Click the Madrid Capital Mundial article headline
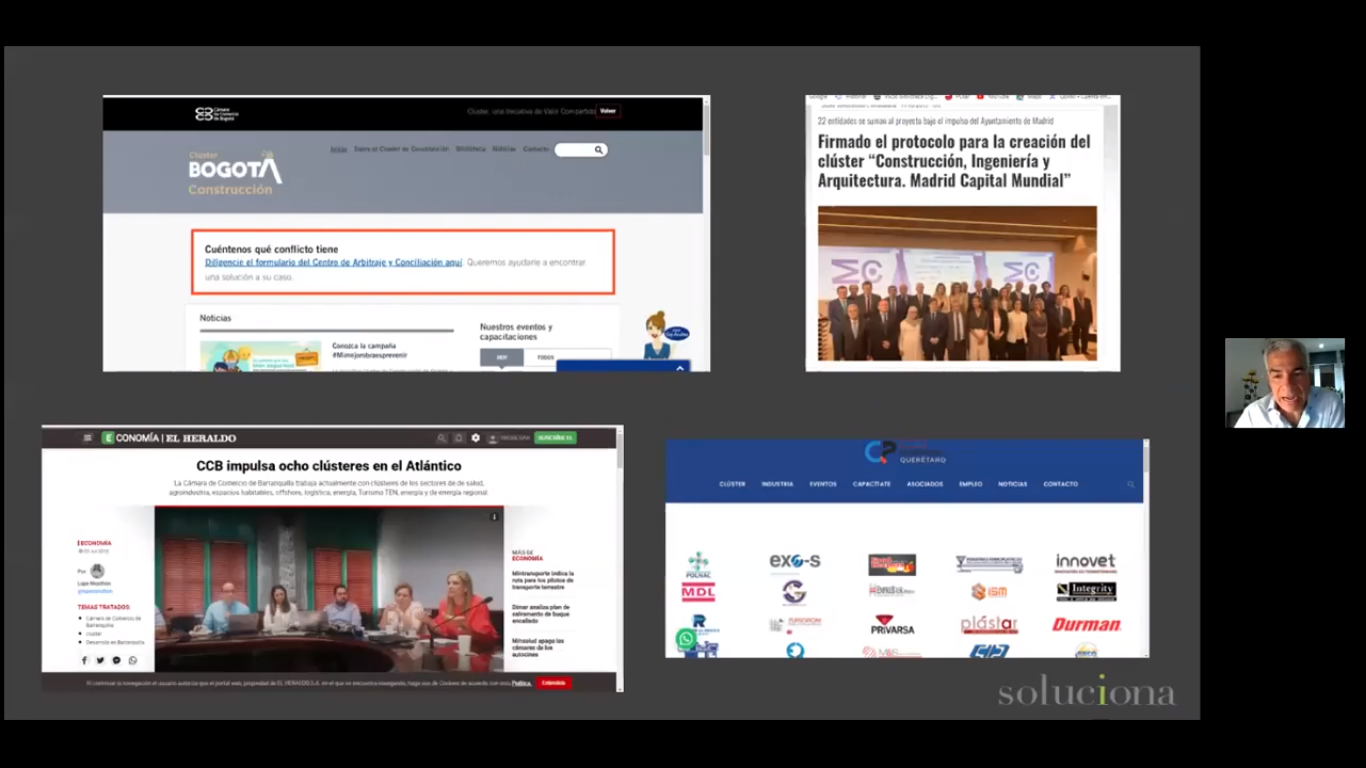1366x768 pixels. 954,161
